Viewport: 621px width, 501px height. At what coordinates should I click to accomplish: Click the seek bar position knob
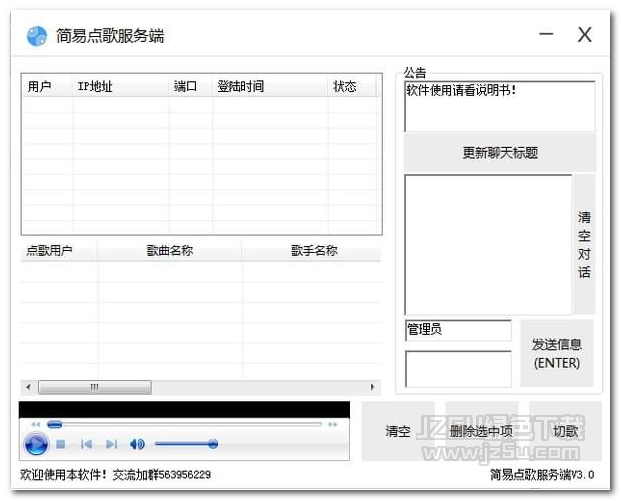55,425
